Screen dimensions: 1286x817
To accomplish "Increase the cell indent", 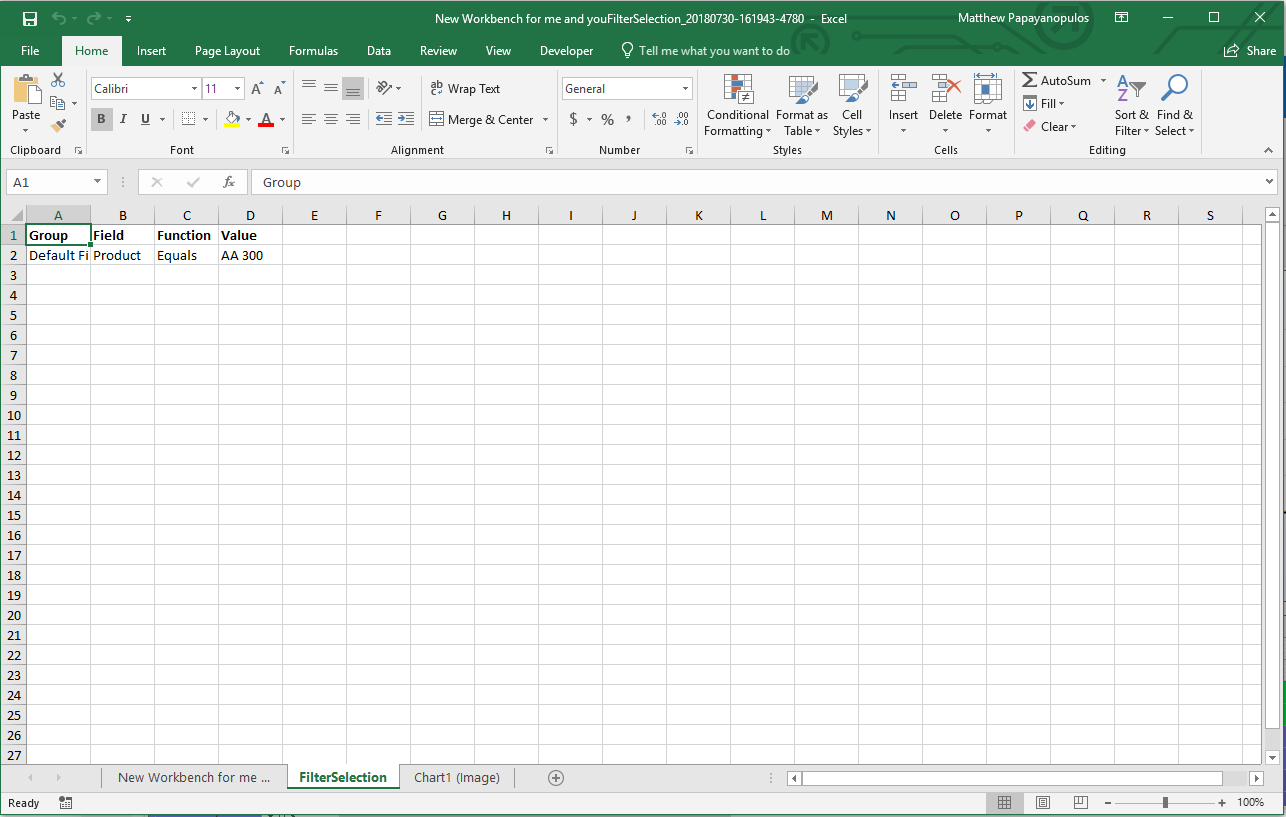I will click(406, 119).
